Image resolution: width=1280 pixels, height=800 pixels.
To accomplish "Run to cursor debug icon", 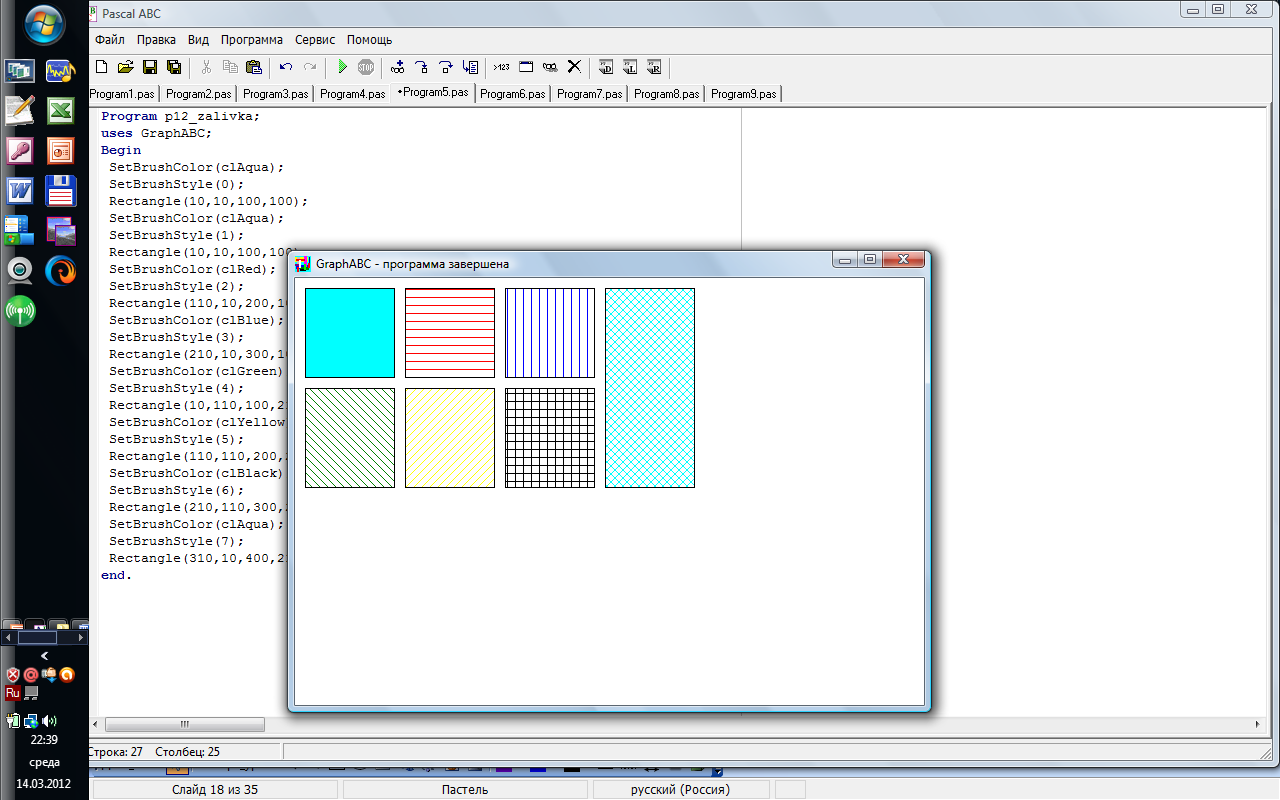I will tap(470, 67).
